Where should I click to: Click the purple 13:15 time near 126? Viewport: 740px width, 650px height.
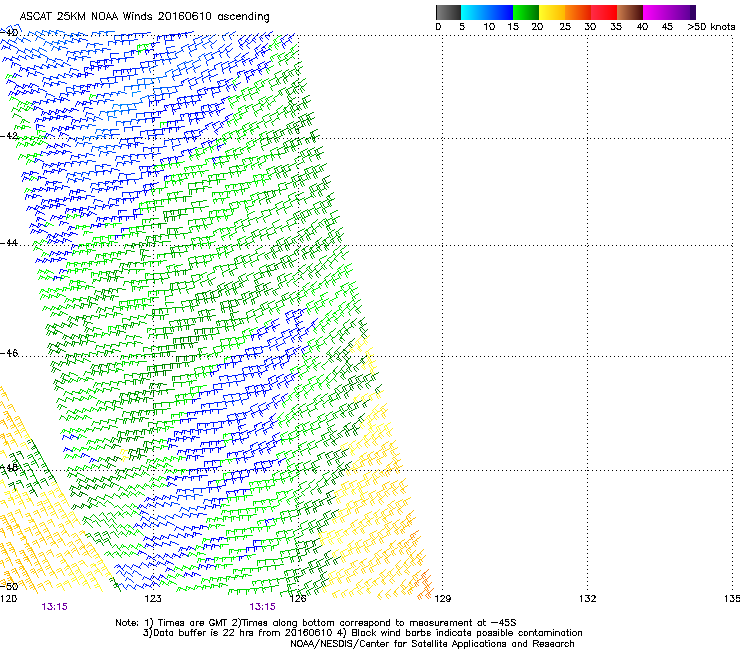click(262, 607)
